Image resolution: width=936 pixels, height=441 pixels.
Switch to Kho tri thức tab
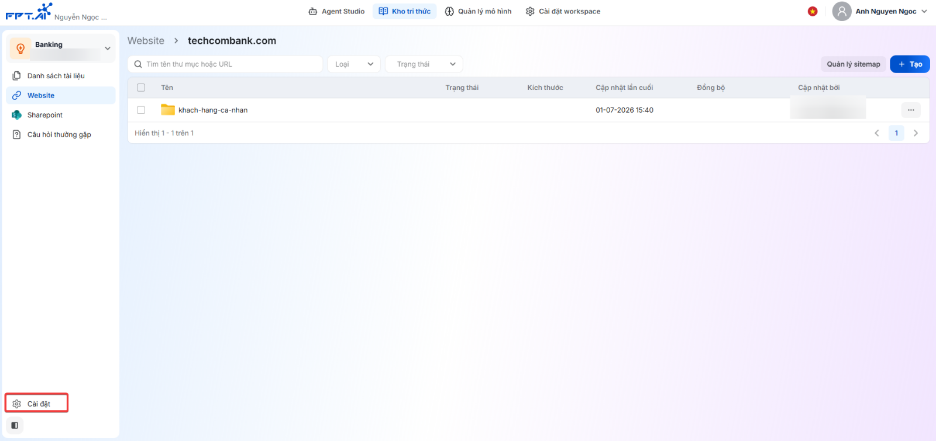405,11
